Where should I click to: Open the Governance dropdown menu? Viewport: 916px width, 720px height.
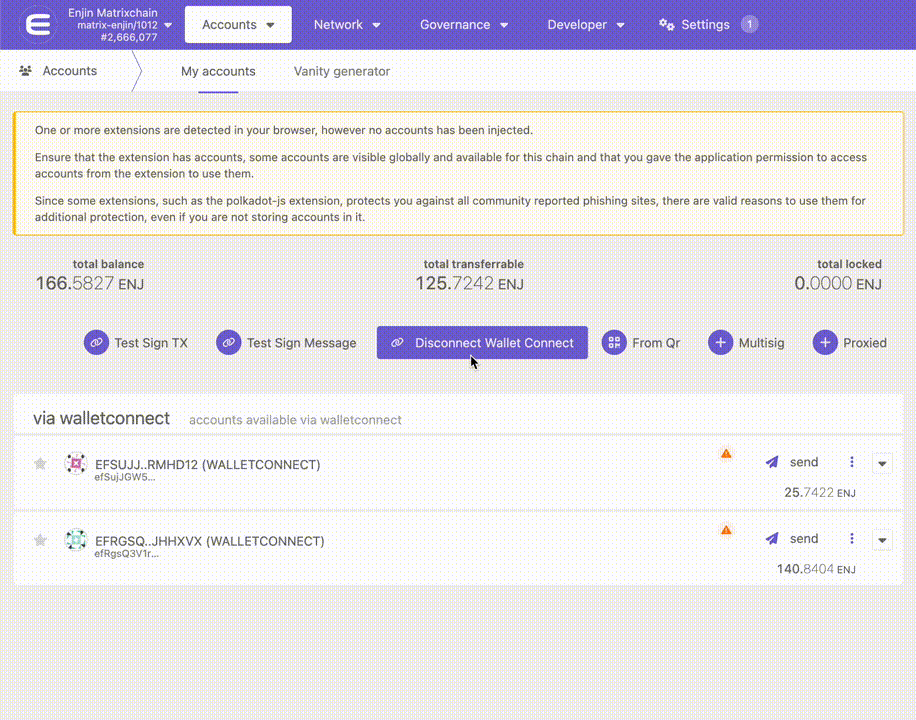click(x=464, y=25)
